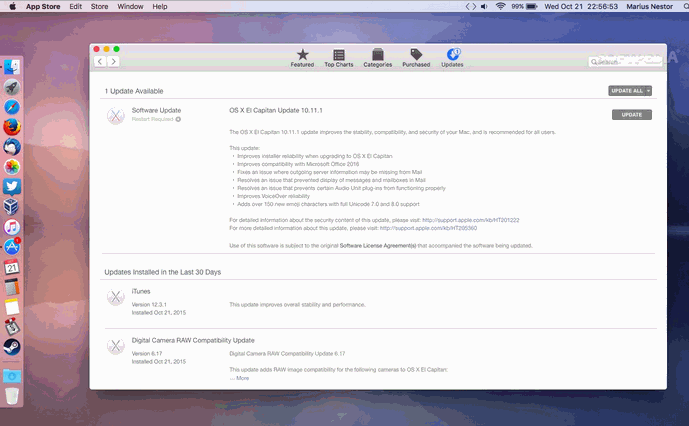The width and height of the screenshot is (689, 426).
Task: Click the volume icon in menu bar
Action: (x=484, y=6)
